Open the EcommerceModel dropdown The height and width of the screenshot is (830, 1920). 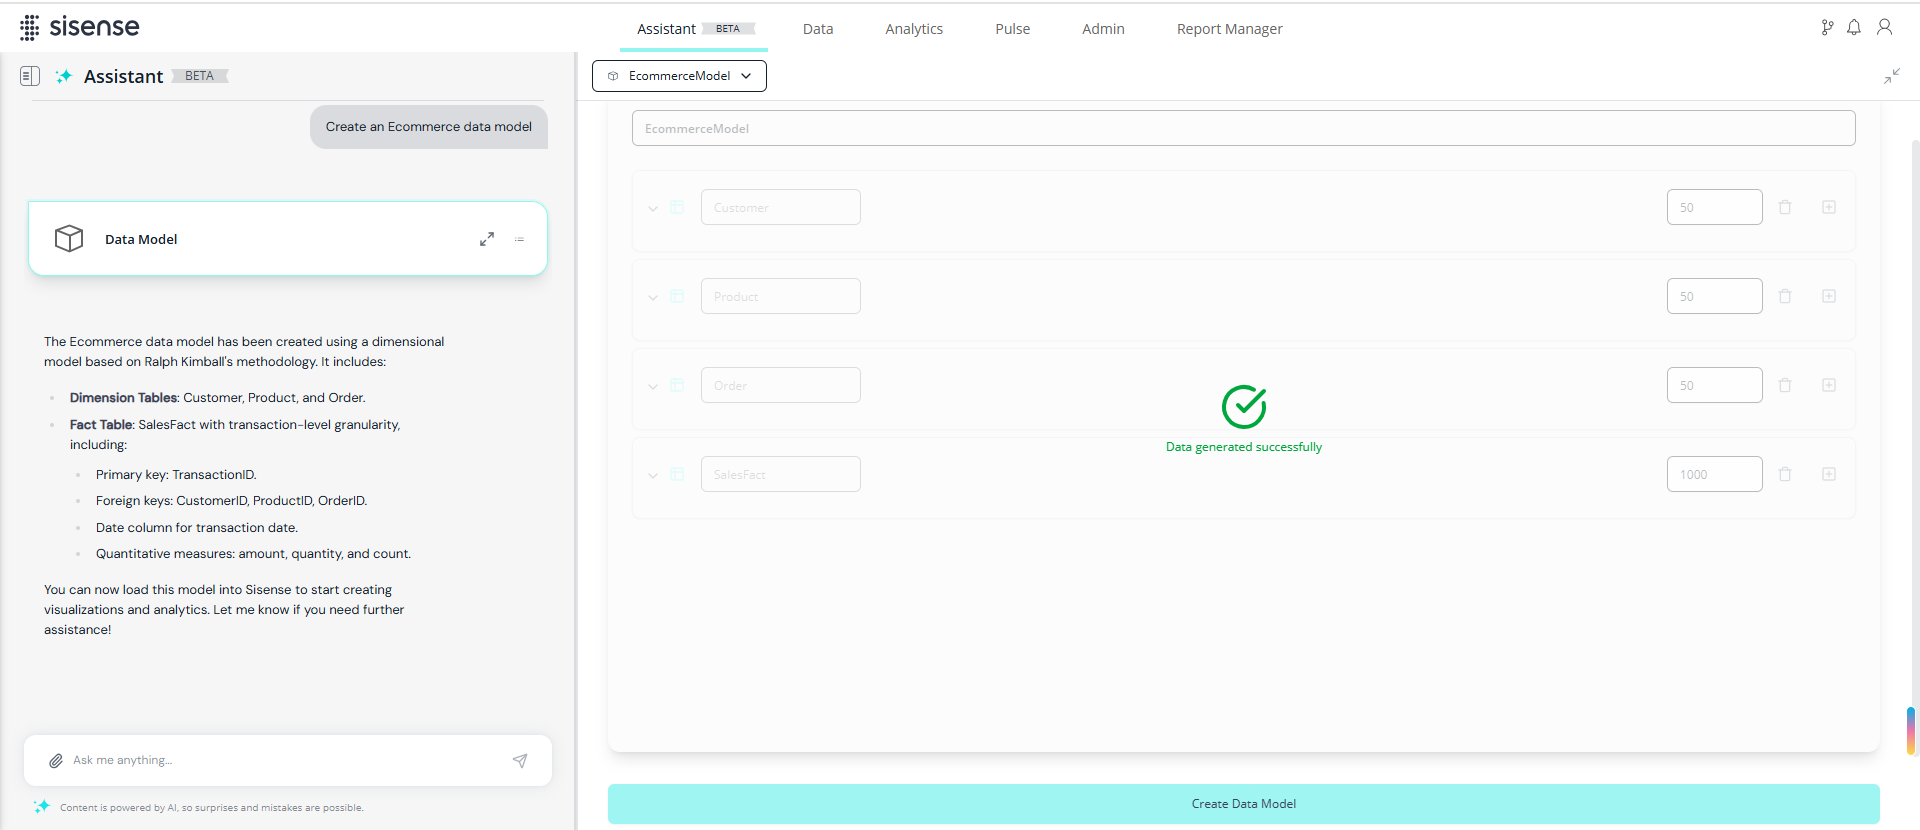tap(679, 76)
